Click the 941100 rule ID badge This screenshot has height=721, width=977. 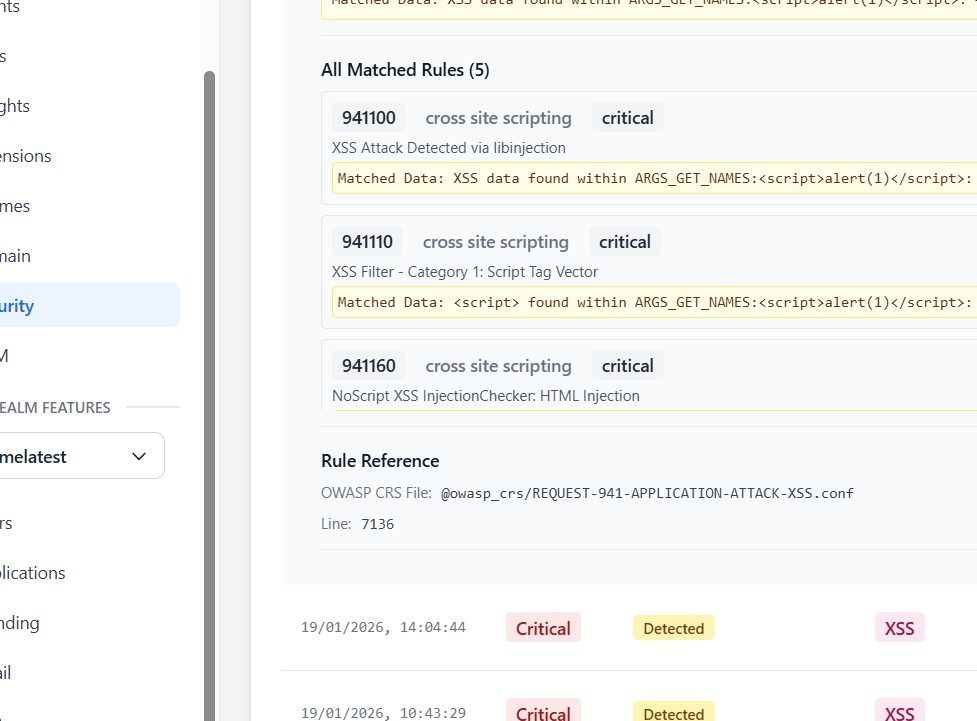pyautogui.click(x=369, y=118)
